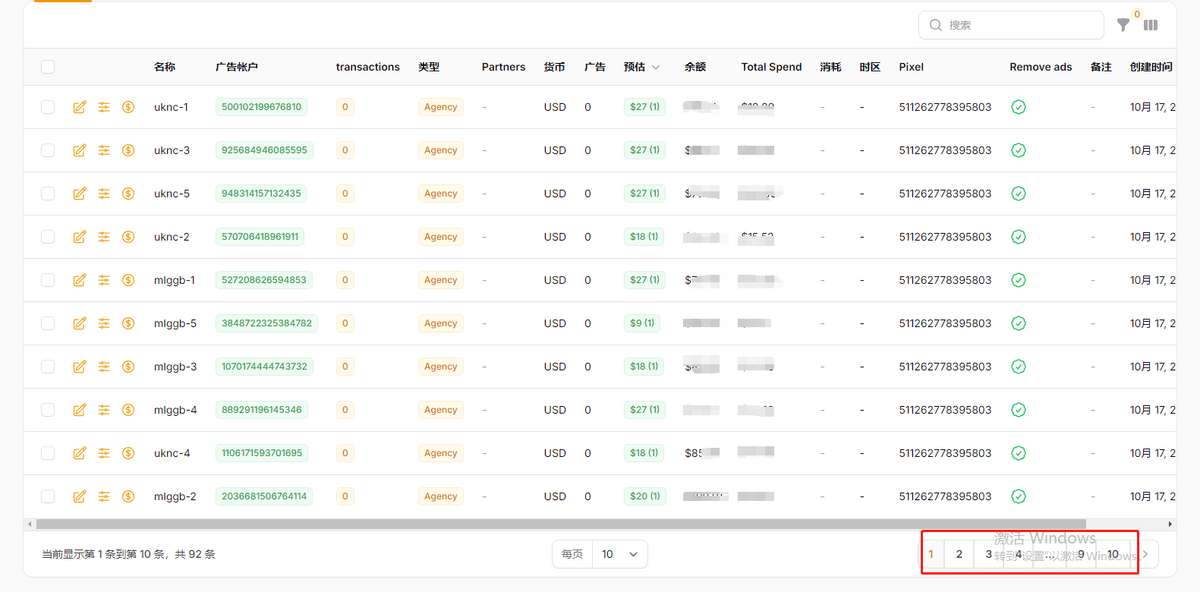1200x592 pixels.
Task: Open the column layout icon
Action: [1151, 25]
